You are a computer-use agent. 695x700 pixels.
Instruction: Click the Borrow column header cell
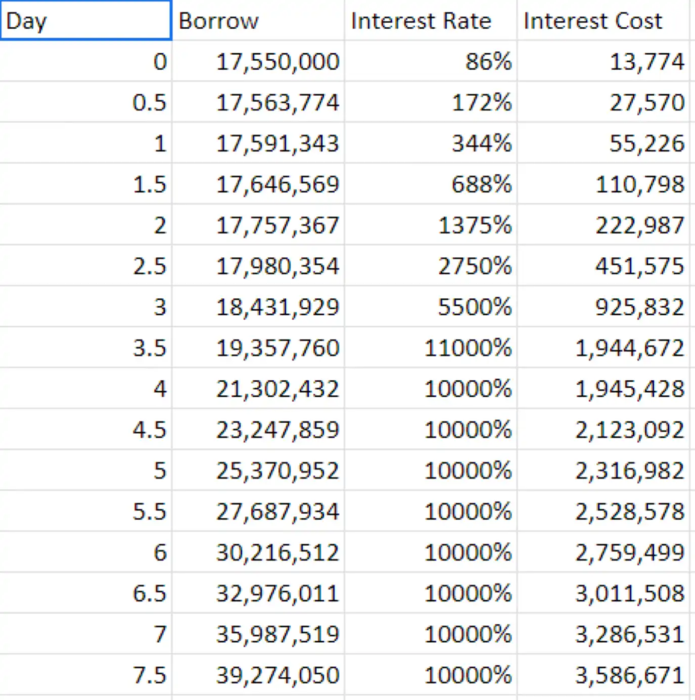258,21
